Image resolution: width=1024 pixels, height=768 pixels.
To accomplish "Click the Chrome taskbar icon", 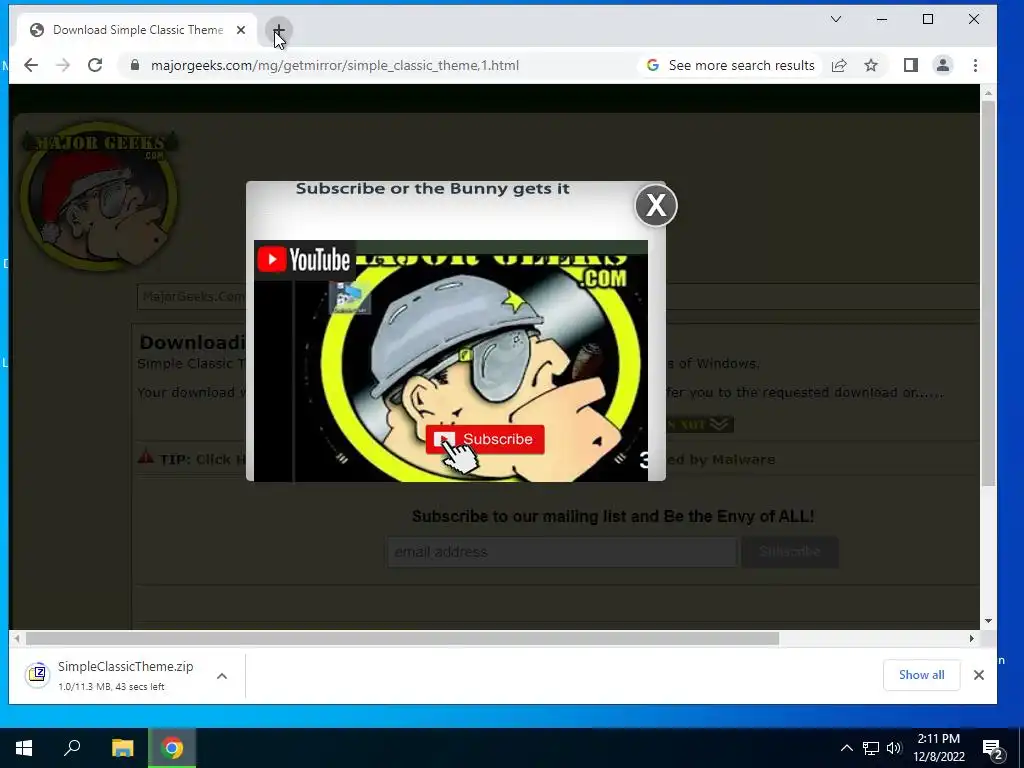I will tap(172, 748).
